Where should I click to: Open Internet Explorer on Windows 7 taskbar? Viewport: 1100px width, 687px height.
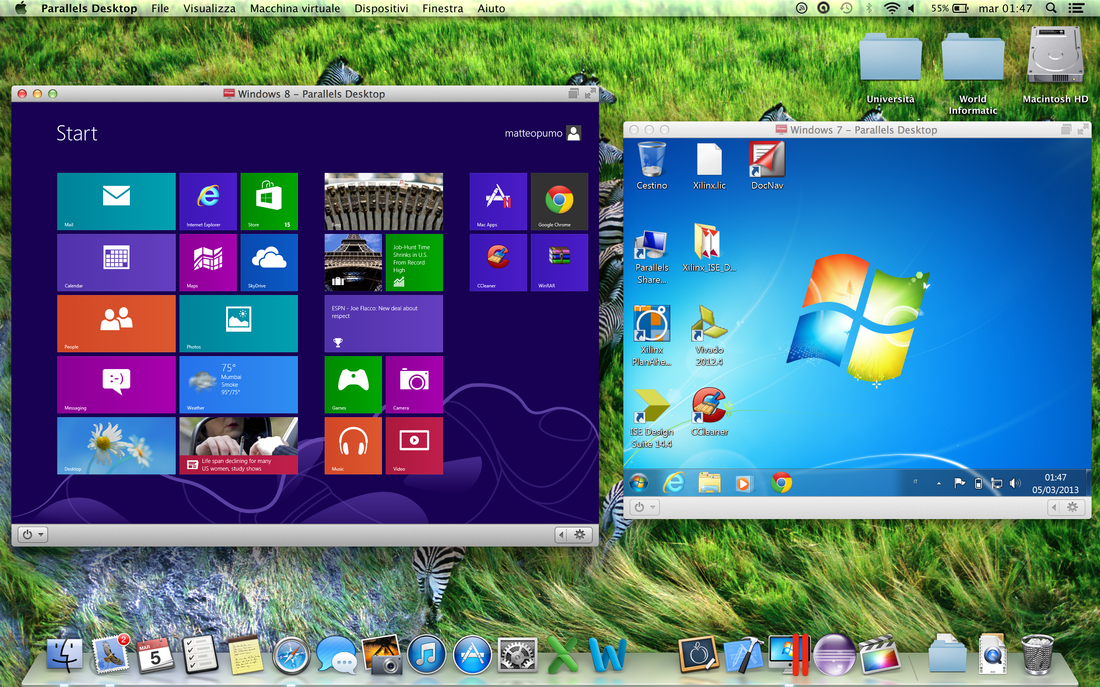673,483
